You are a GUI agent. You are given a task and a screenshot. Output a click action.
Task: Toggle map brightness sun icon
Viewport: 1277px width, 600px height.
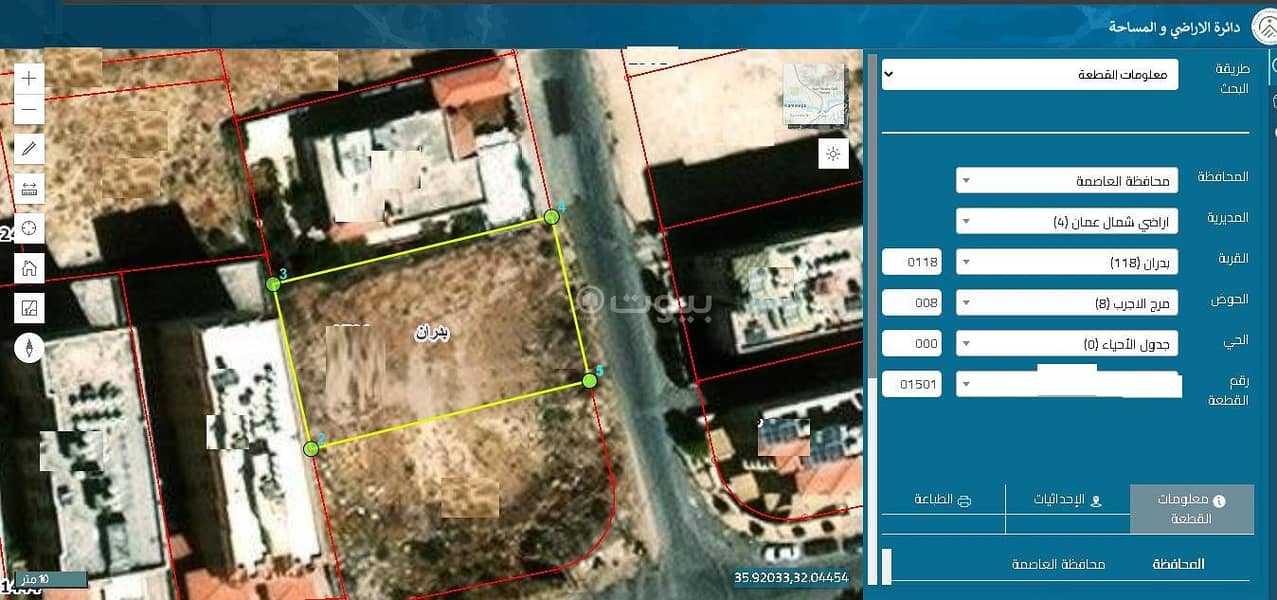click(832, 153)
